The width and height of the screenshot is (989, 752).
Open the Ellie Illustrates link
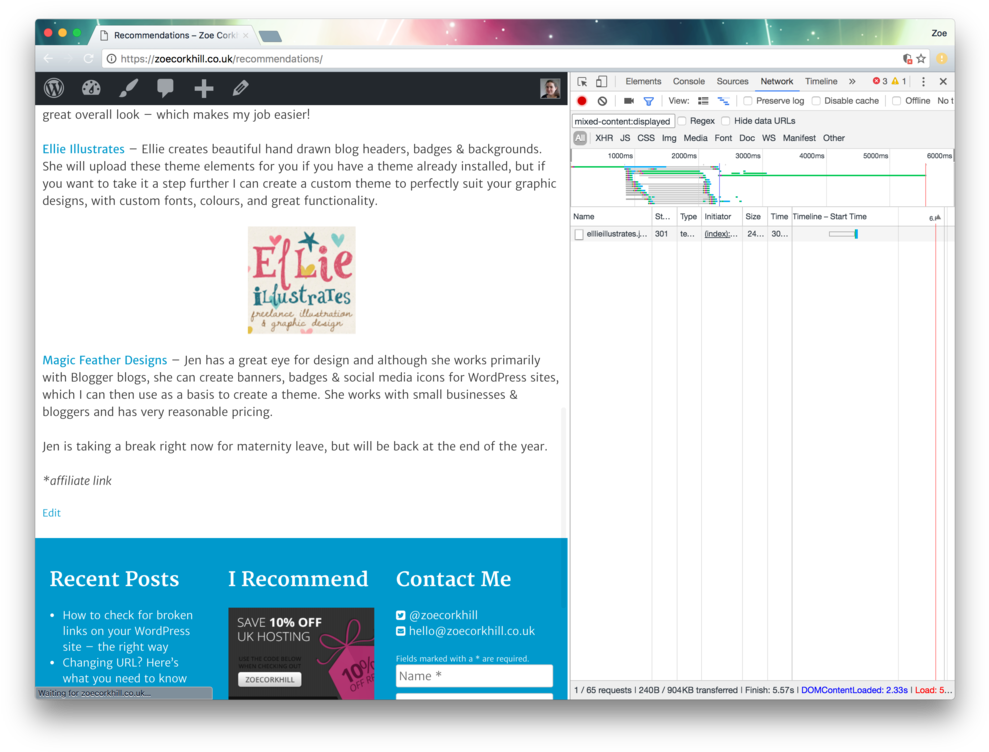click(x=83, y=149)
